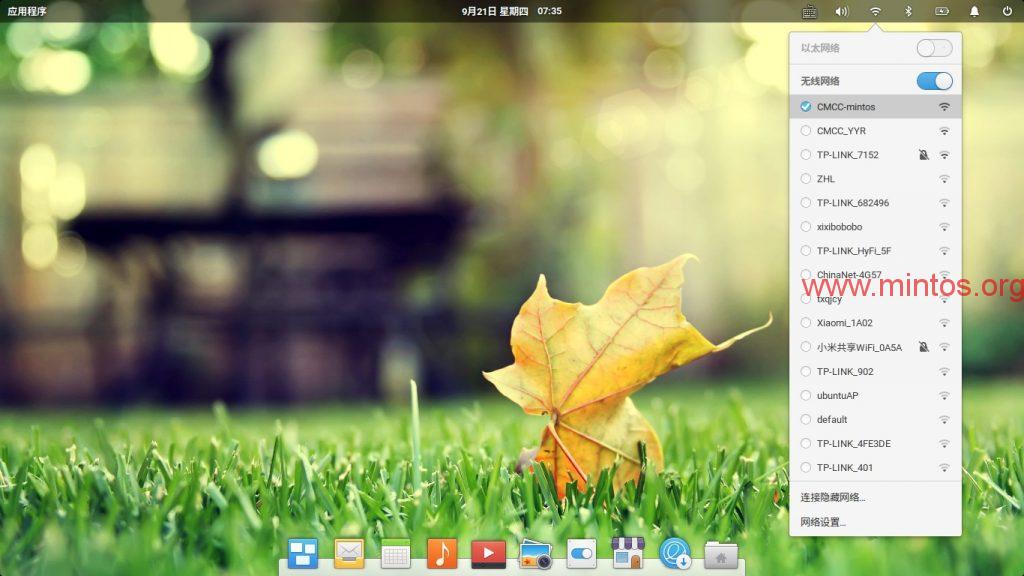Open the 应用程序 applications menu
The height and width of the screenshot is (576, 1024).
pos(27,11)
